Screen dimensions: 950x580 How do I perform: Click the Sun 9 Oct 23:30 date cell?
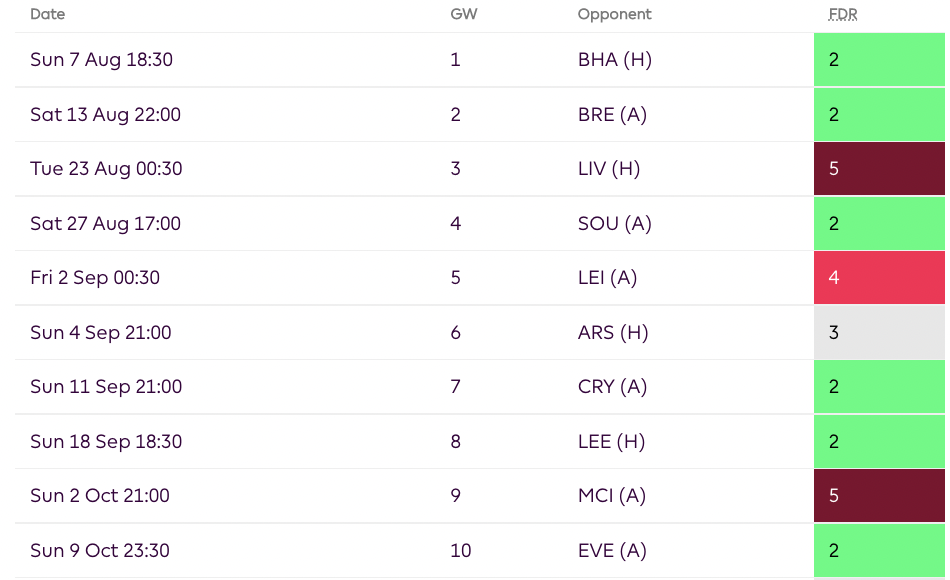coord(100,551)
